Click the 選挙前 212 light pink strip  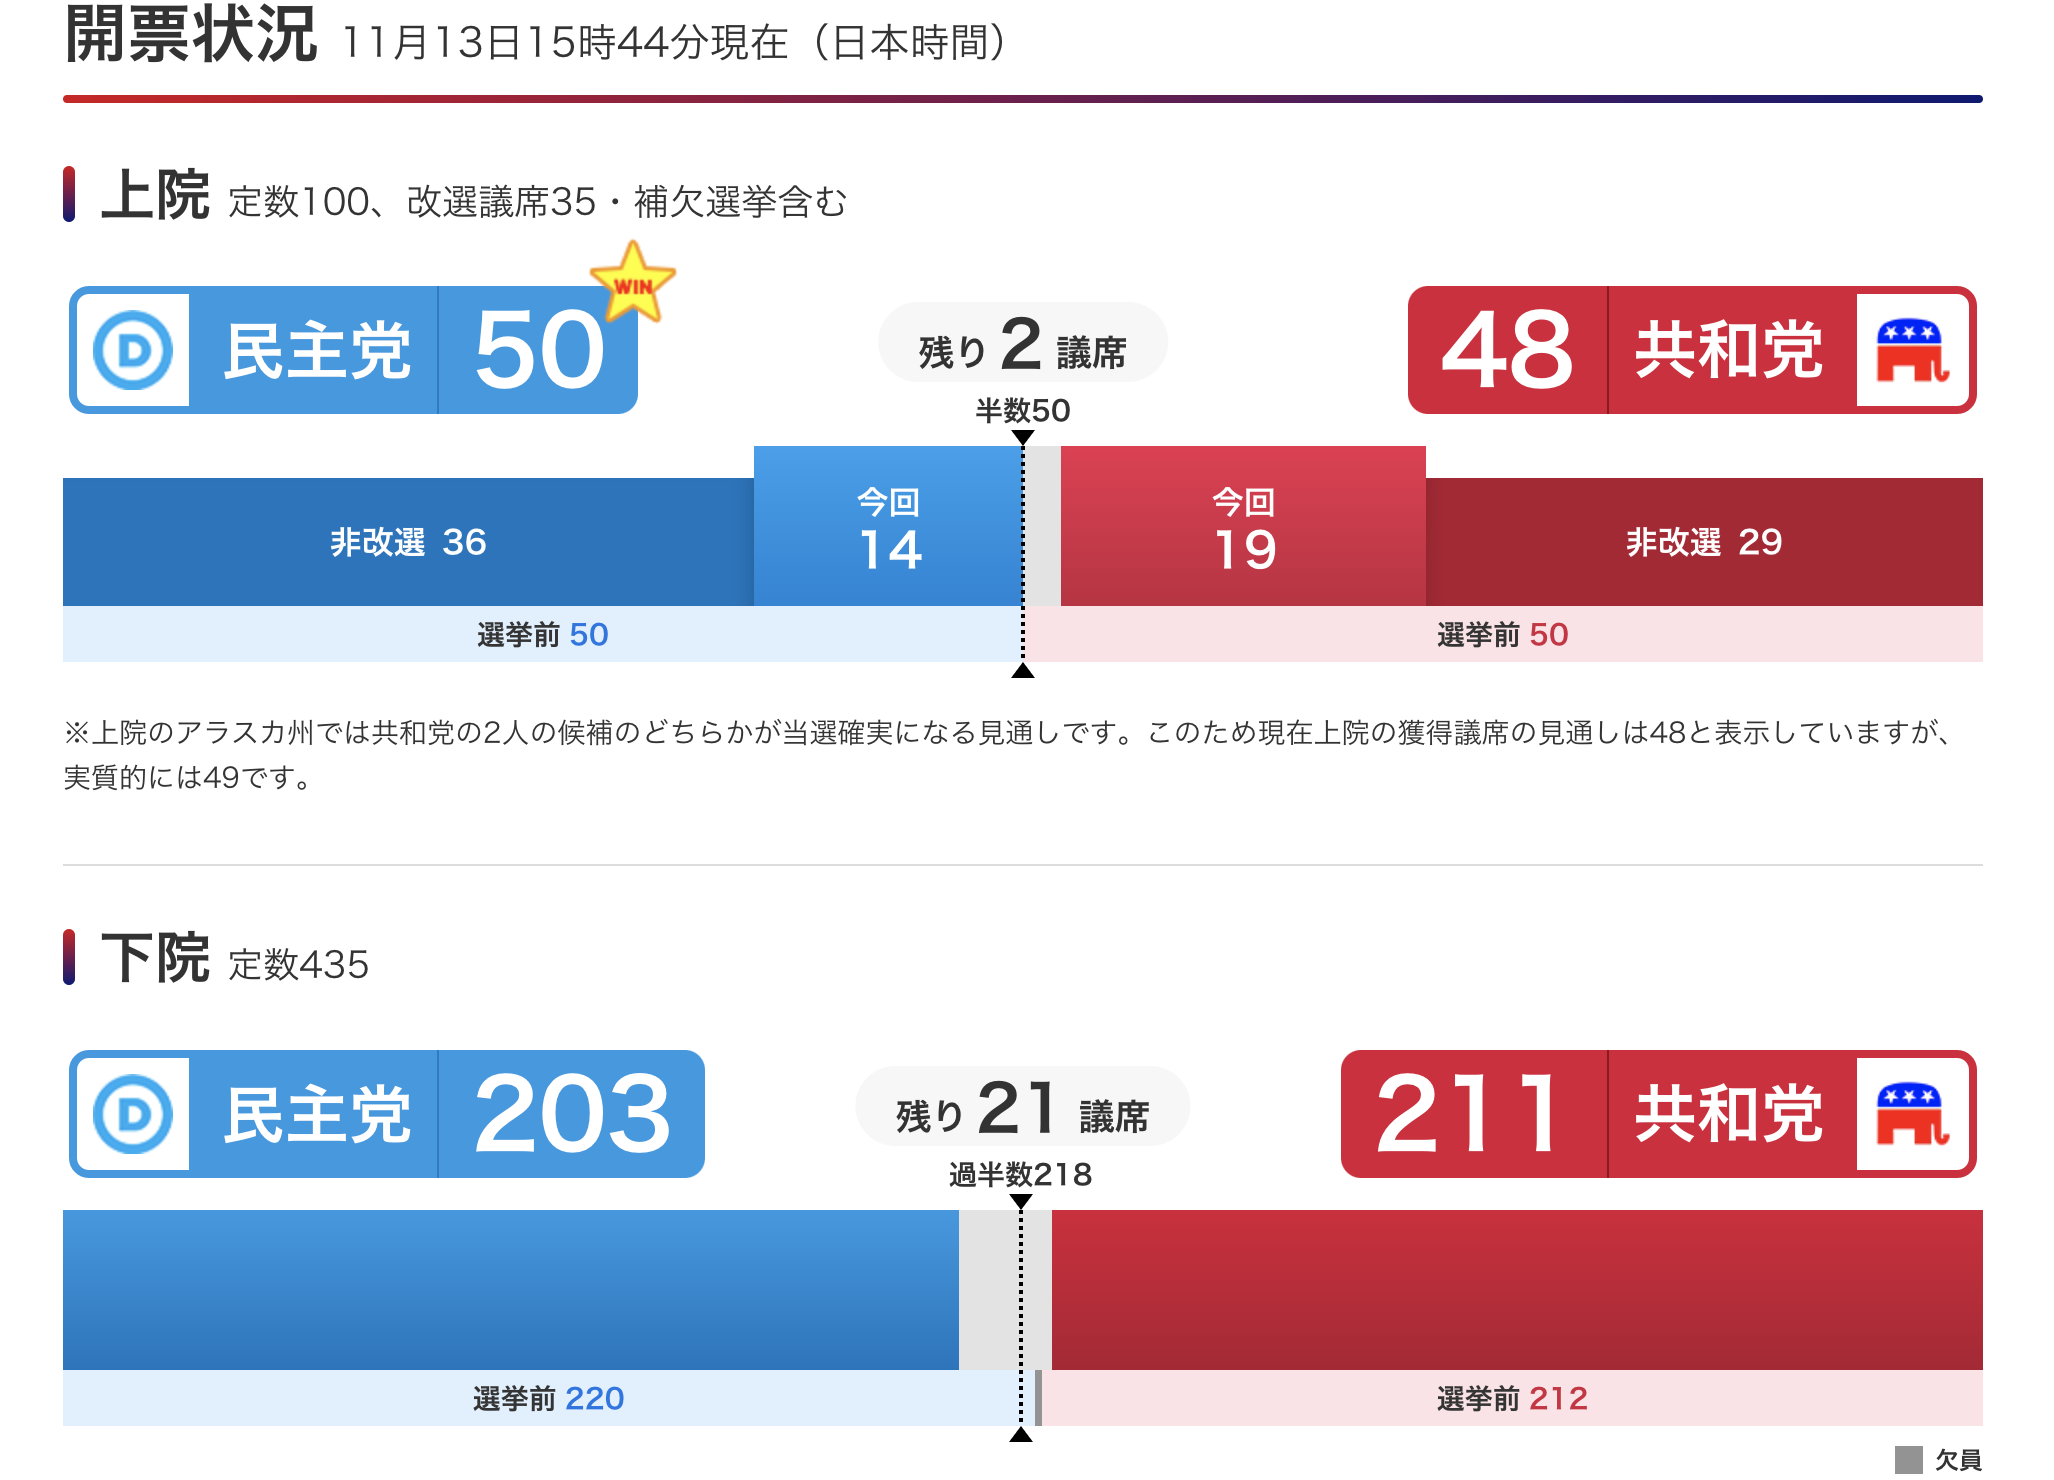[x=1511, y=1398]
